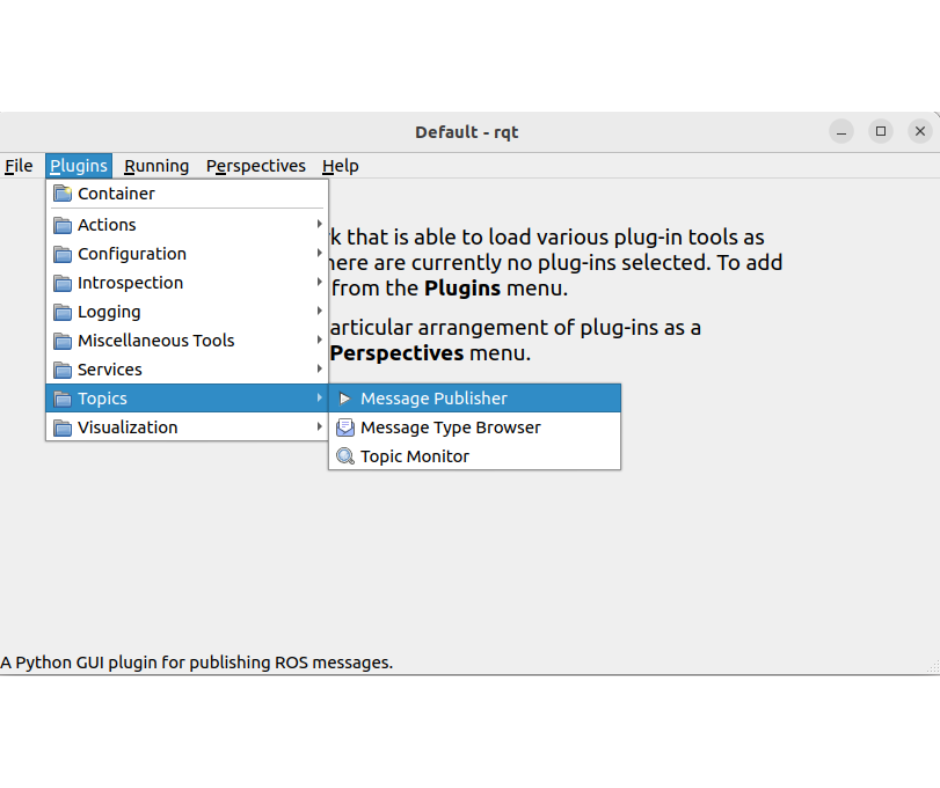Expand the Services submenu arrow
Screen dimensions: 940x788
coord(319,369)
